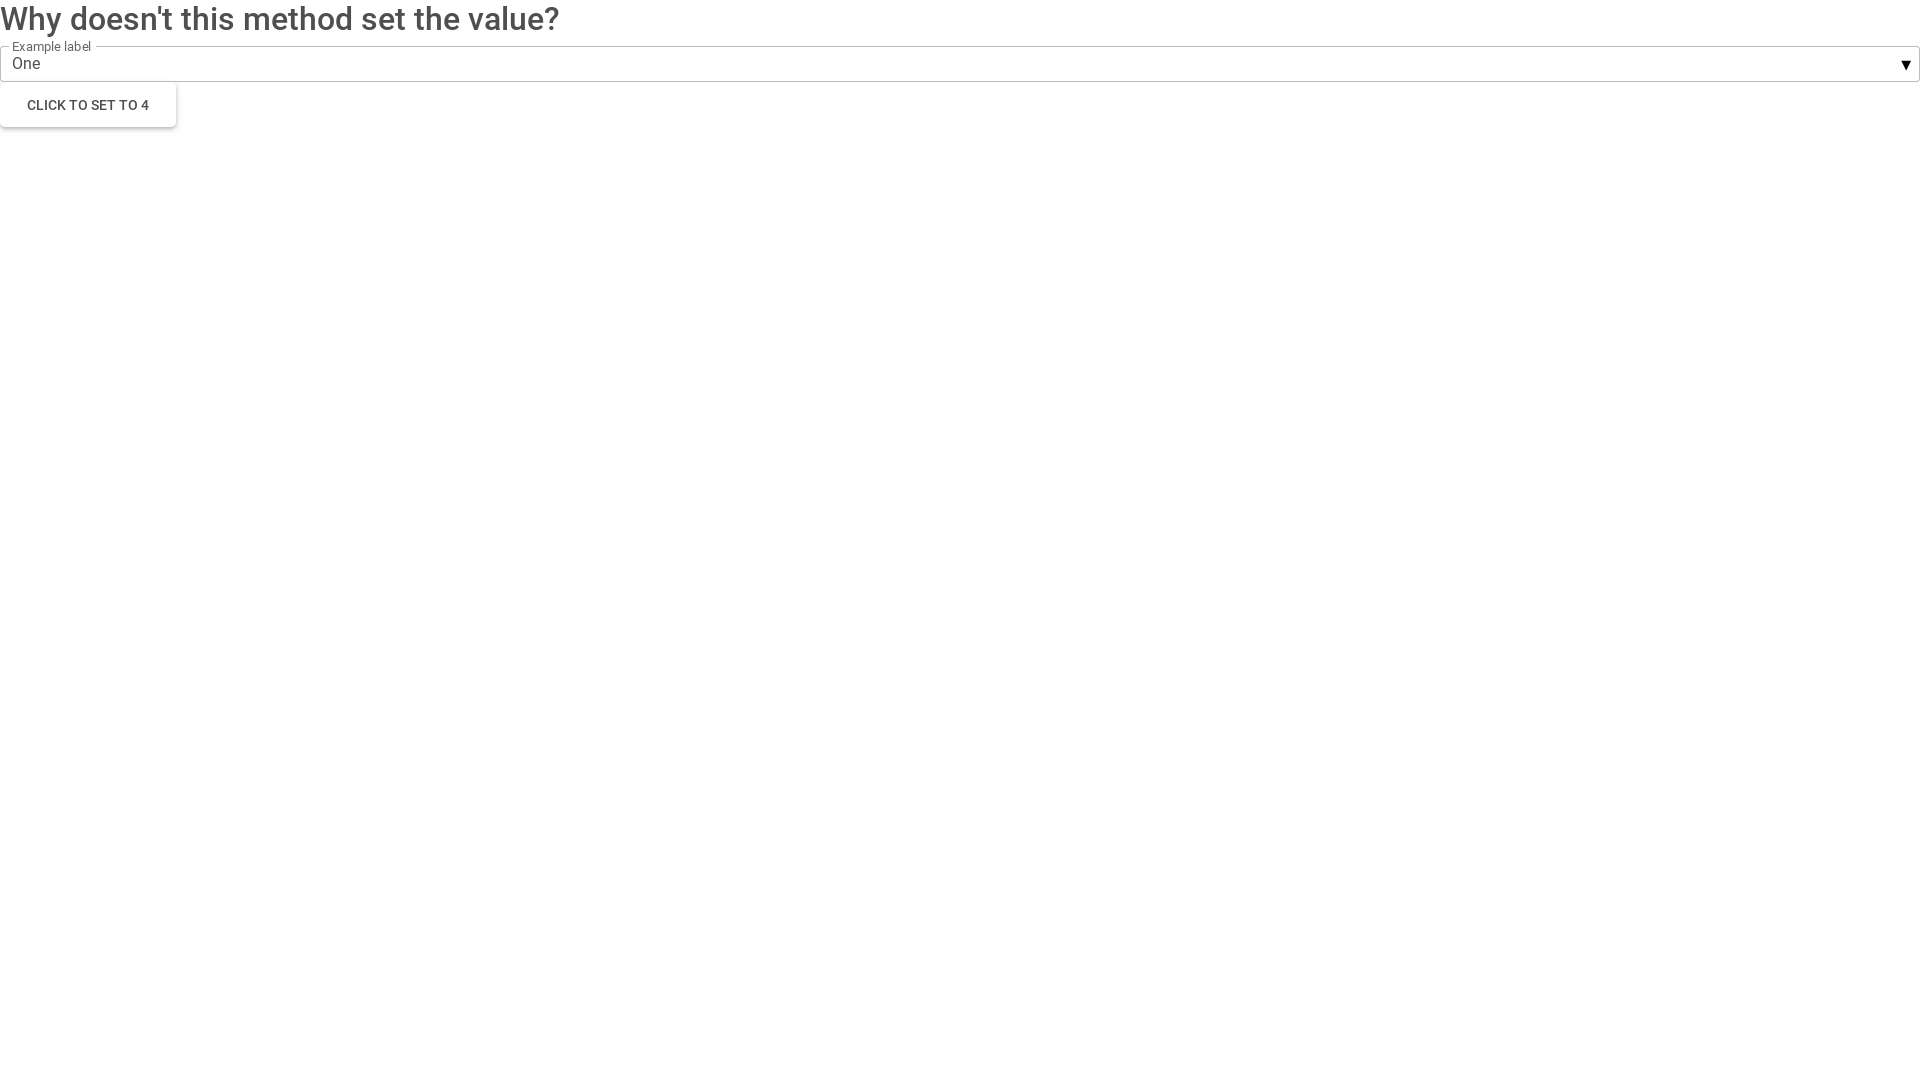The image size is (1920, 1080).
Task: Expand the 'Example label' dropdown
Action: (1905, 63)
